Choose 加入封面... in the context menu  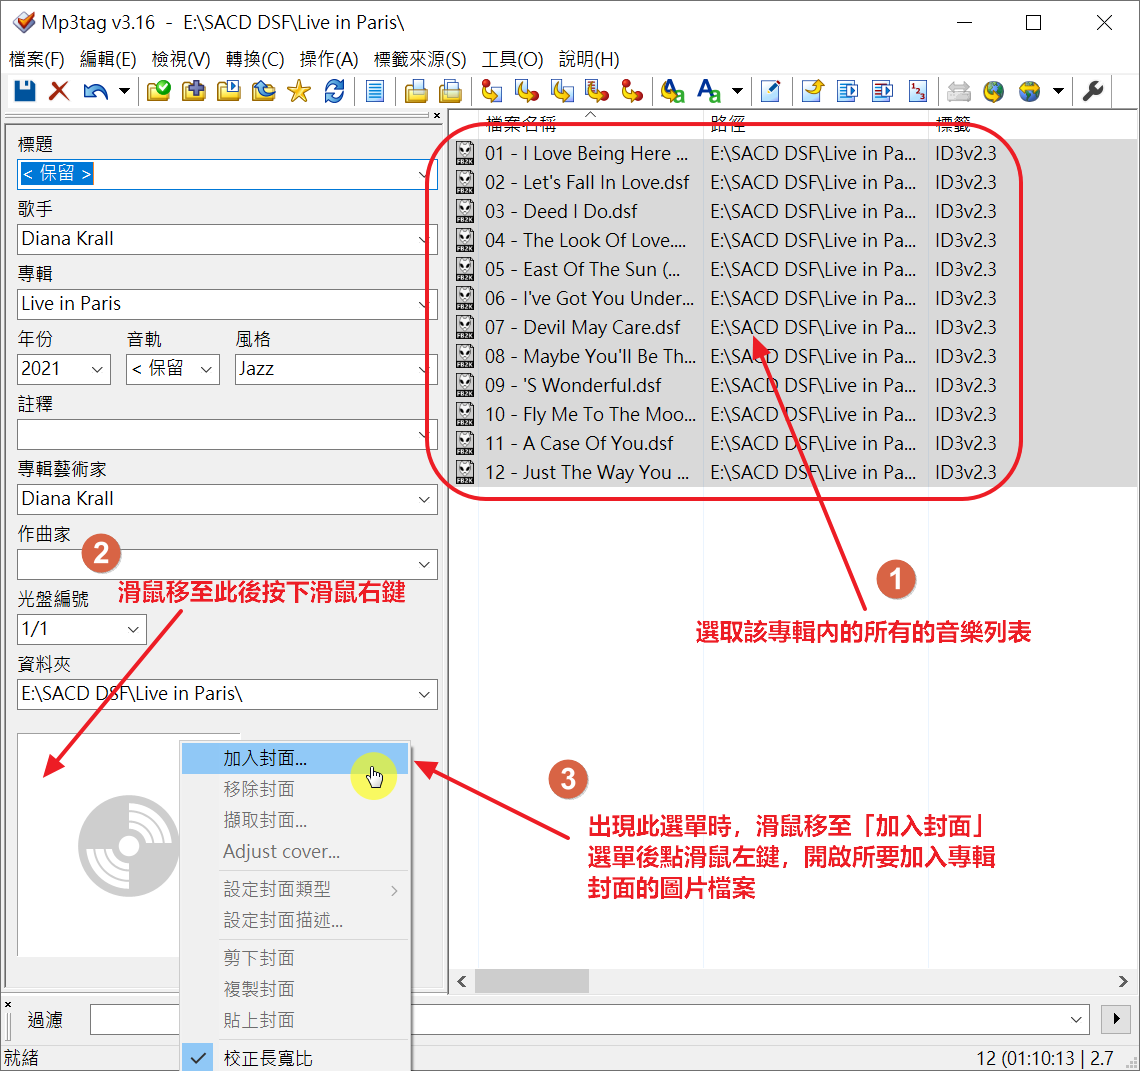click(294, 758)
